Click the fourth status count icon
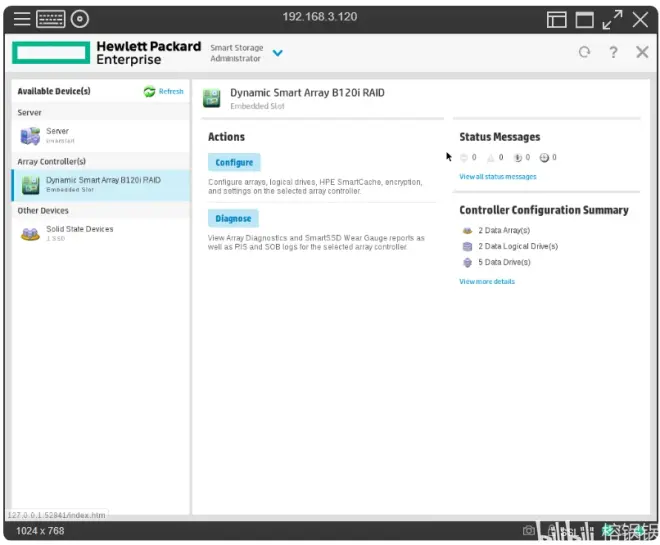Screen dimensions: 660x545 click(x=544, y=158)
